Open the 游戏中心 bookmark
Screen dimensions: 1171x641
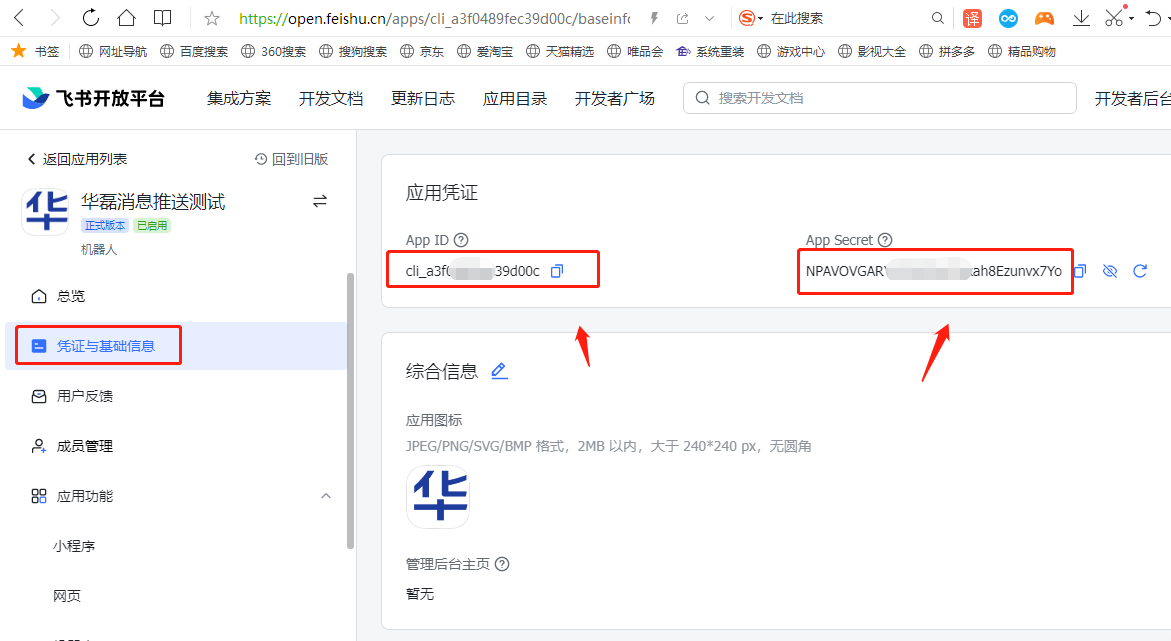[791, 52]
